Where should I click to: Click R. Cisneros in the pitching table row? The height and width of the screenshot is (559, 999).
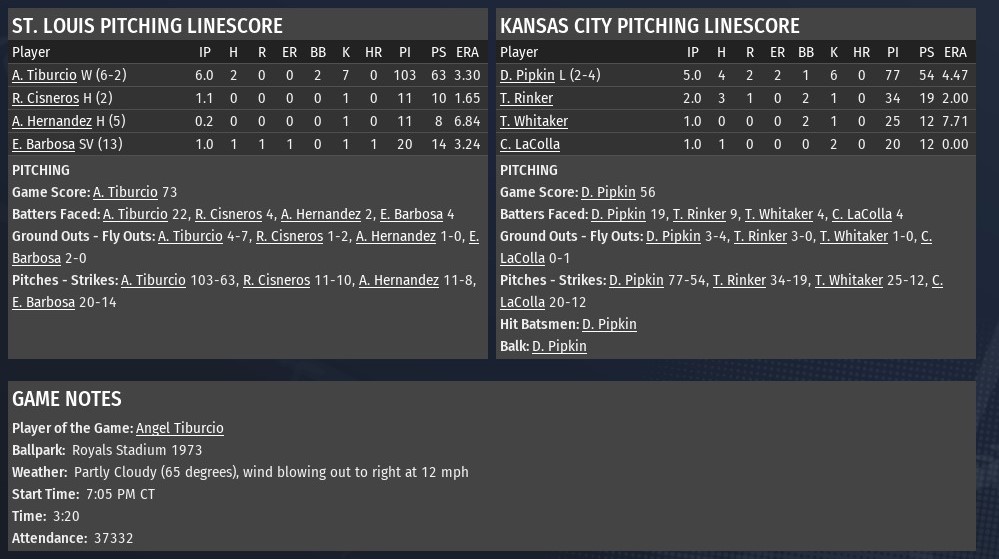click(x=45, y=98)
